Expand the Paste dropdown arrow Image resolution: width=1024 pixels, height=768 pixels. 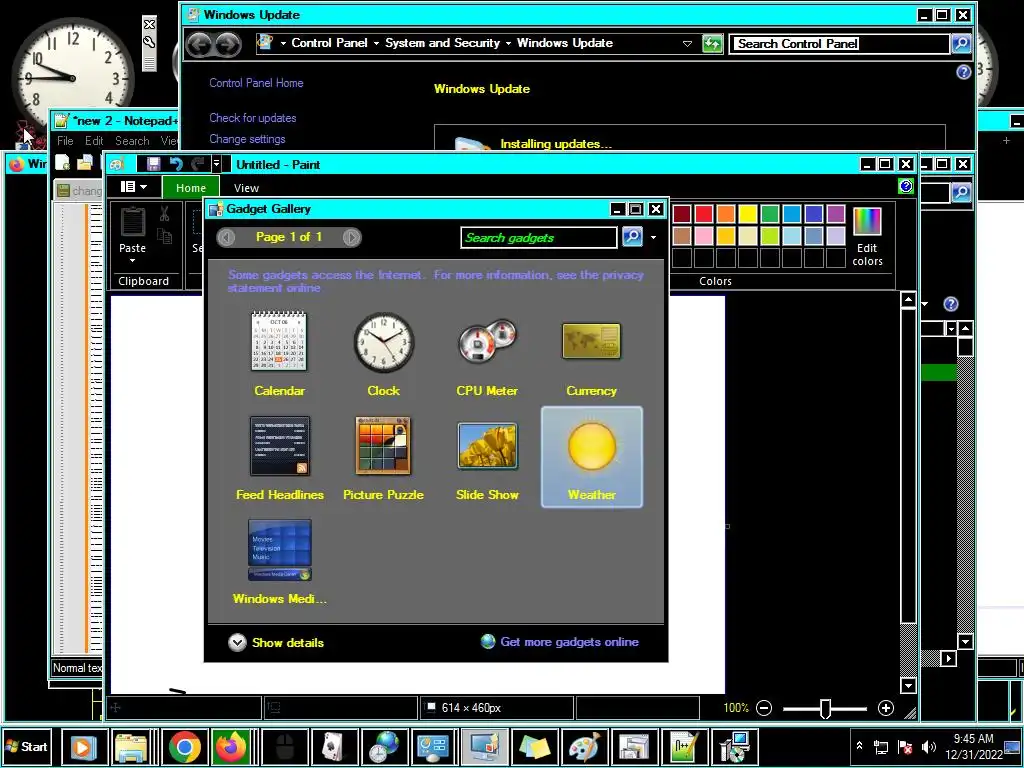pos(133,261)
